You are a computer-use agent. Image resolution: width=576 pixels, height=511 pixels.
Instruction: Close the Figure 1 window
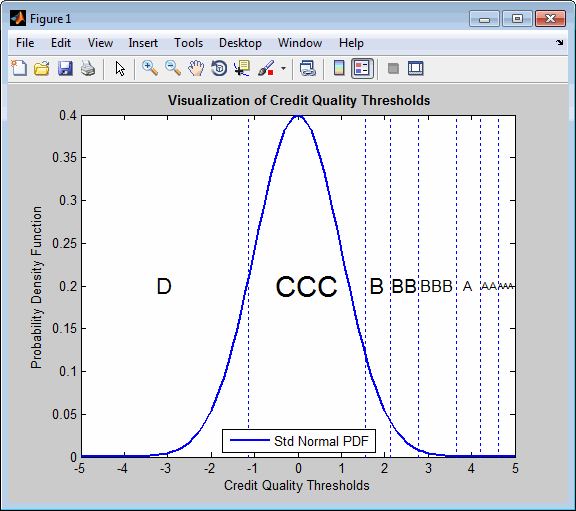(550, 19)
